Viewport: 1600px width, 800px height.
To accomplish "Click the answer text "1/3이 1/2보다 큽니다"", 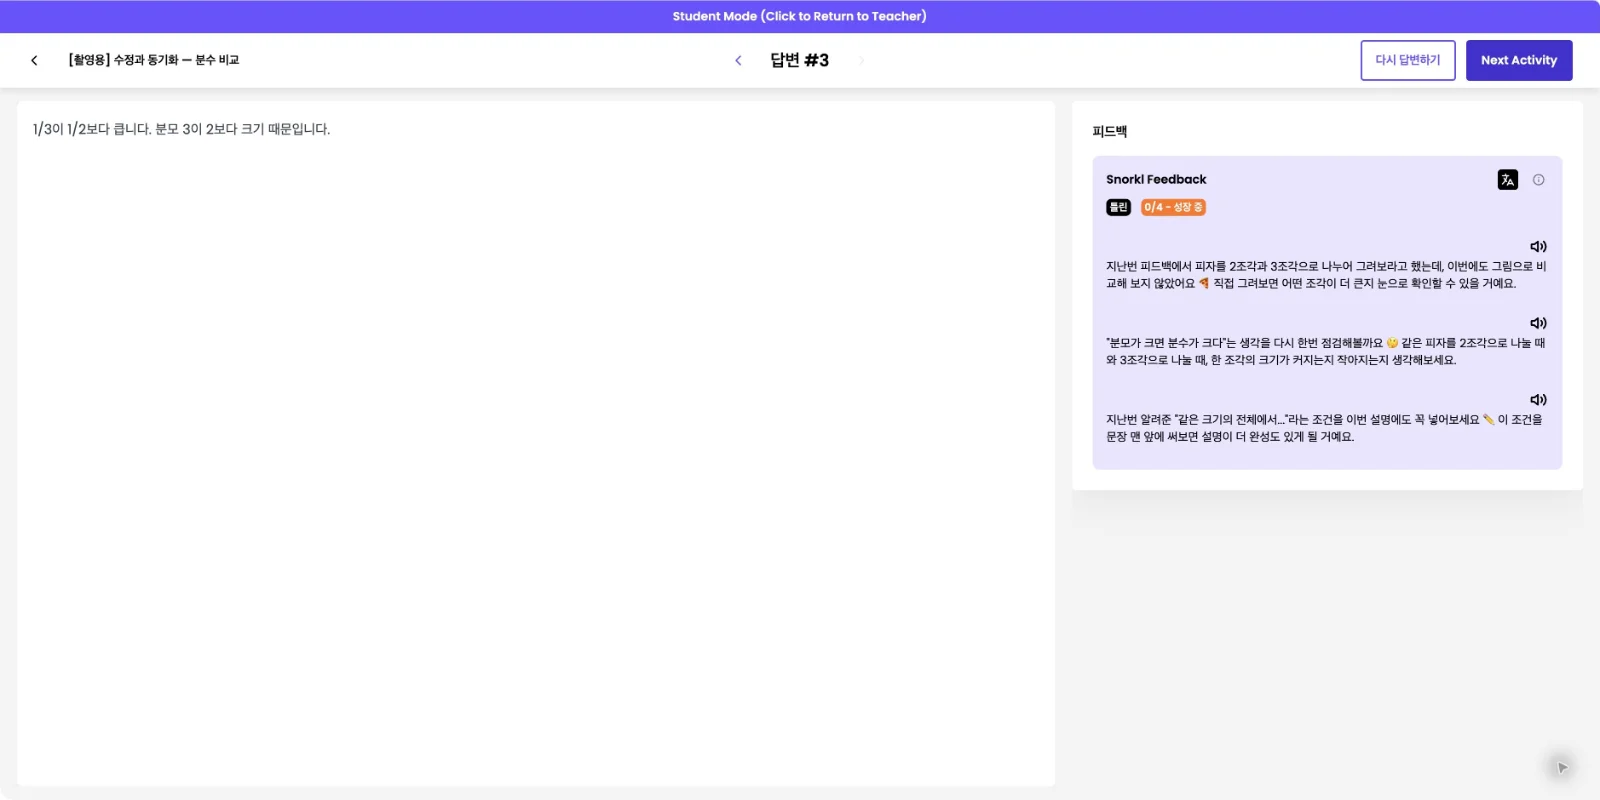I will pos(92,129).
